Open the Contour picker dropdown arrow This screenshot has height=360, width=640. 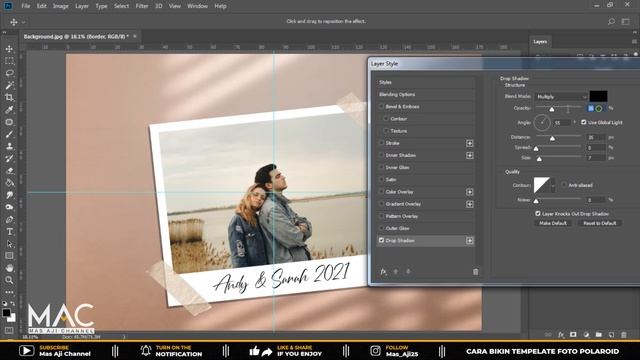(x=553, y=185)
